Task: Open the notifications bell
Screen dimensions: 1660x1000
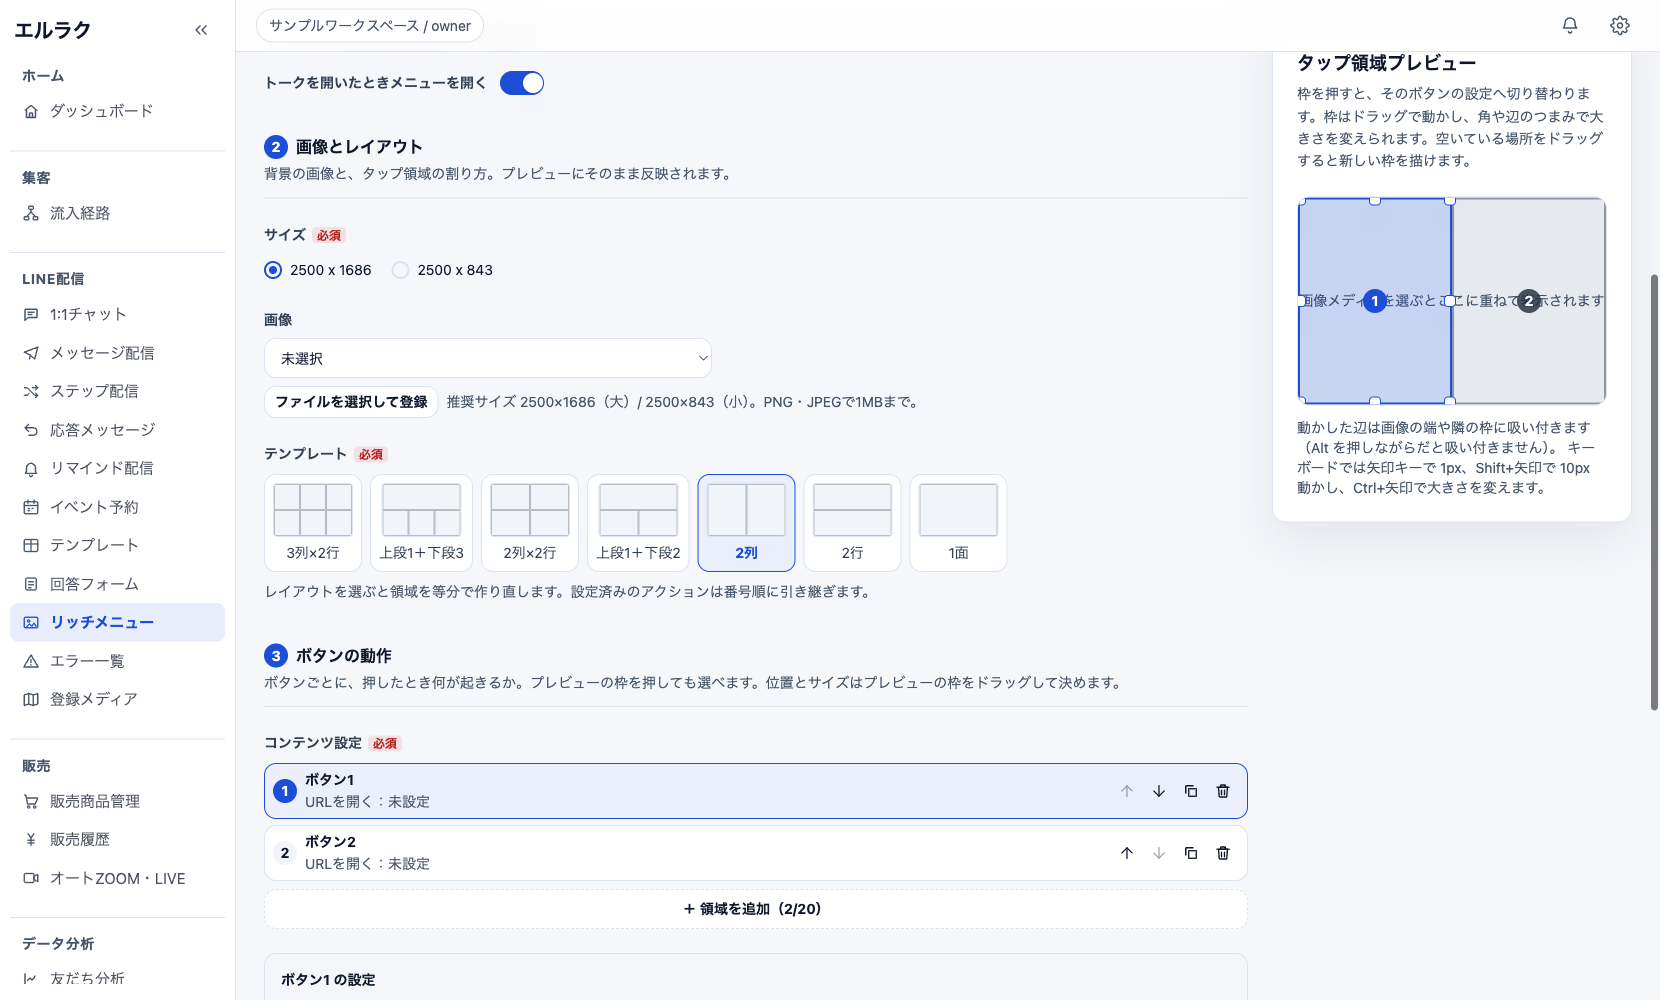Action: pyautogui.click(x=1570, y=26)
